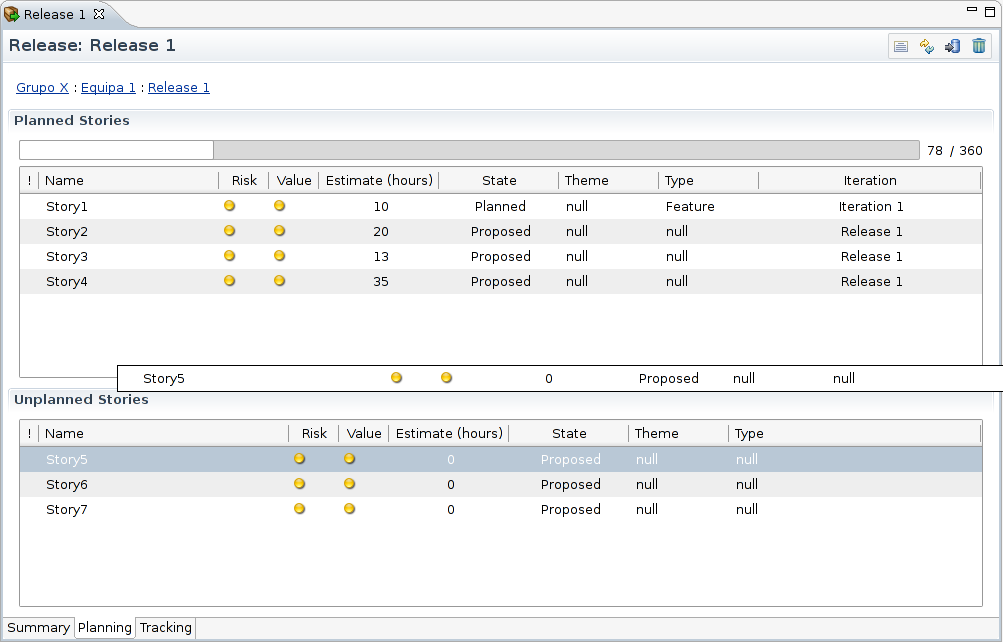Sort Unplanned Stories by Name column
The image size is (1003, 642).
point(164,434)
